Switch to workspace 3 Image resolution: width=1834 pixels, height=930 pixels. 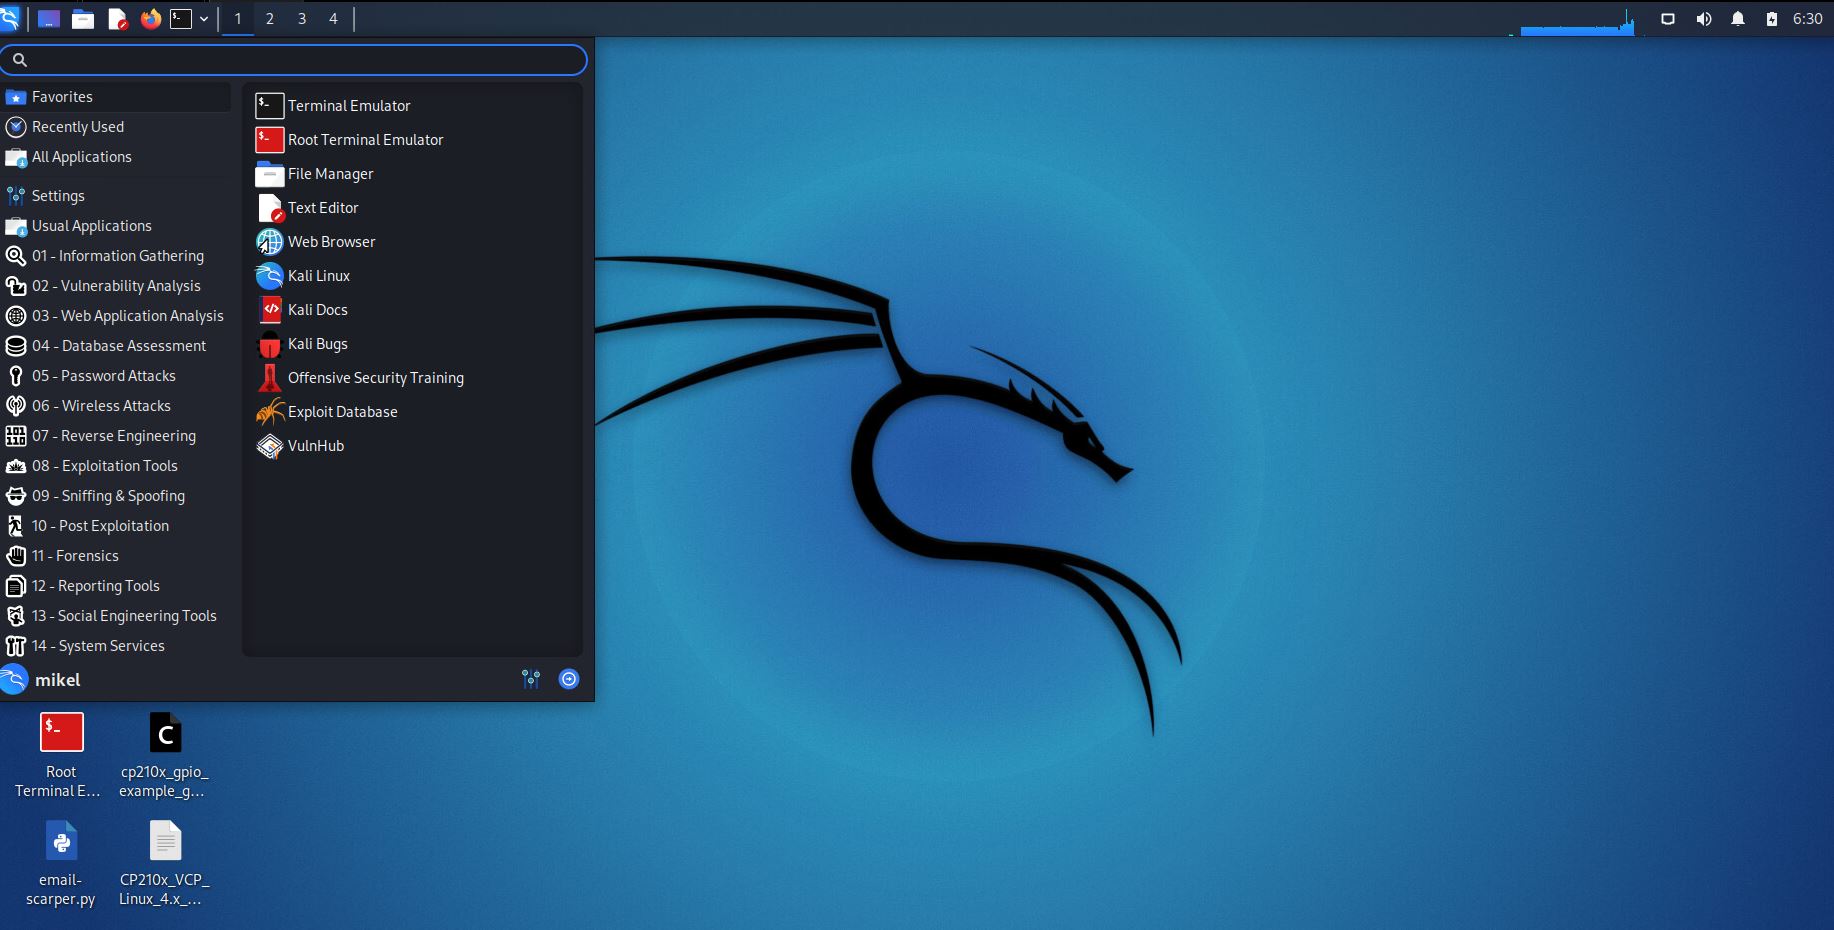(x=302, y=19)
